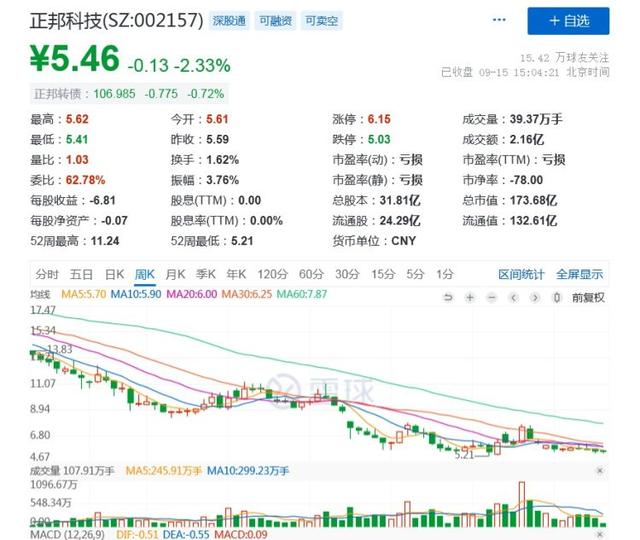Viewport: 640px width, 540px height.
Task: Select the 60分 interval tab
Action: pyautogui.click(x=311, y=274)
